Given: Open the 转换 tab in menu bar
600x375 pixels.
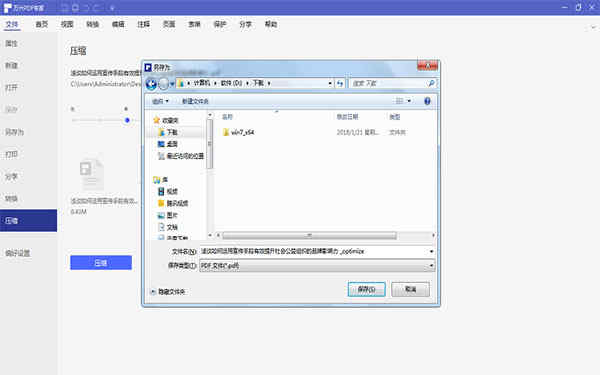Looking at the screenshot, I should [93, 24].
